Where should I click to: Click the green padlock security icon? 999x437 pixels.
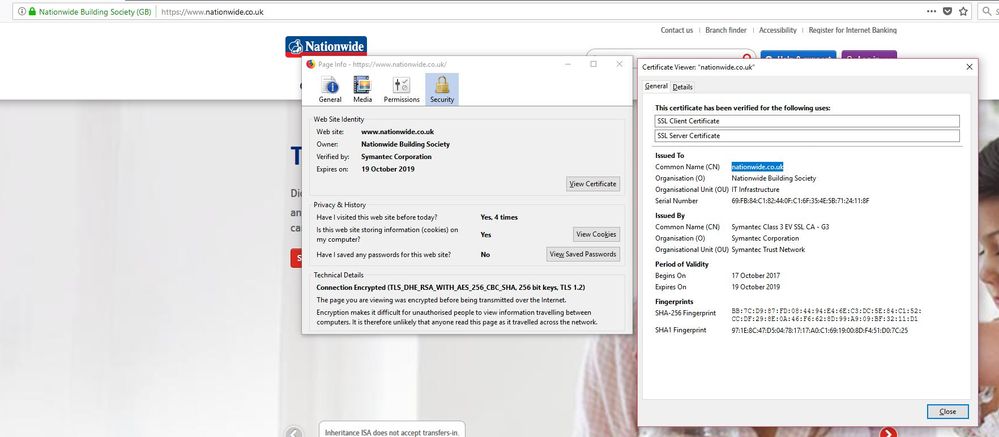click(31, 11)
